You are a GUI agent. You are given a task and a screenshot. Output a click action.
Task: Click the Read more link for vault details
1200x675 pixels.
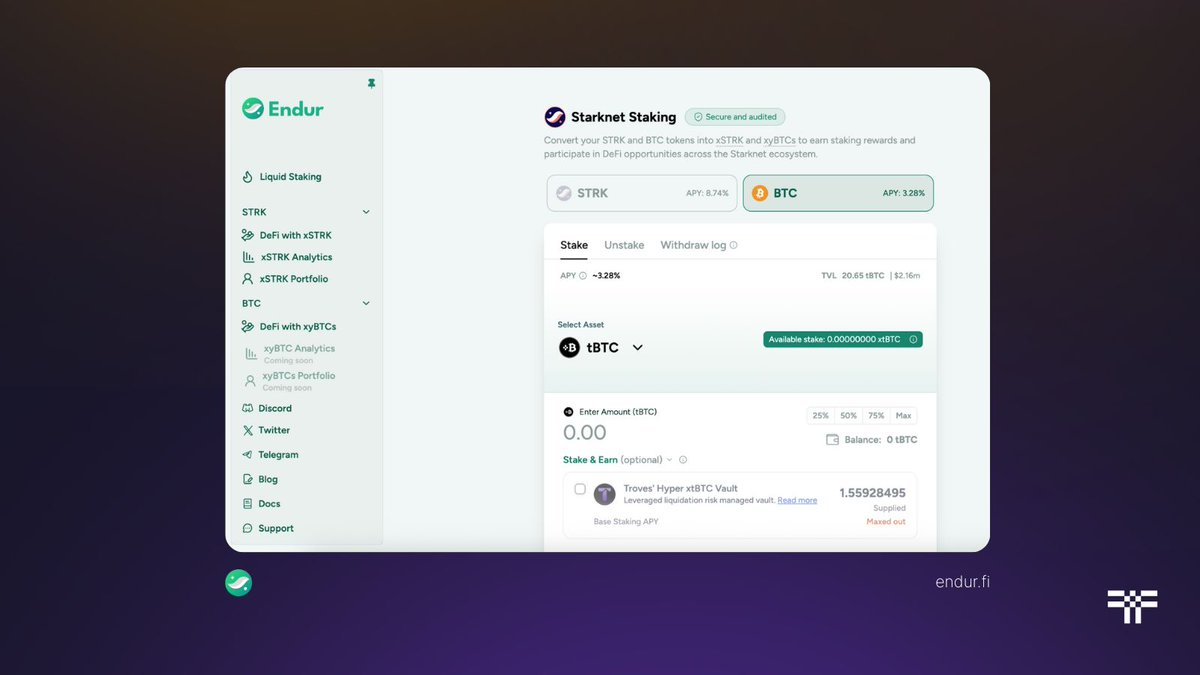pos(797,500)
